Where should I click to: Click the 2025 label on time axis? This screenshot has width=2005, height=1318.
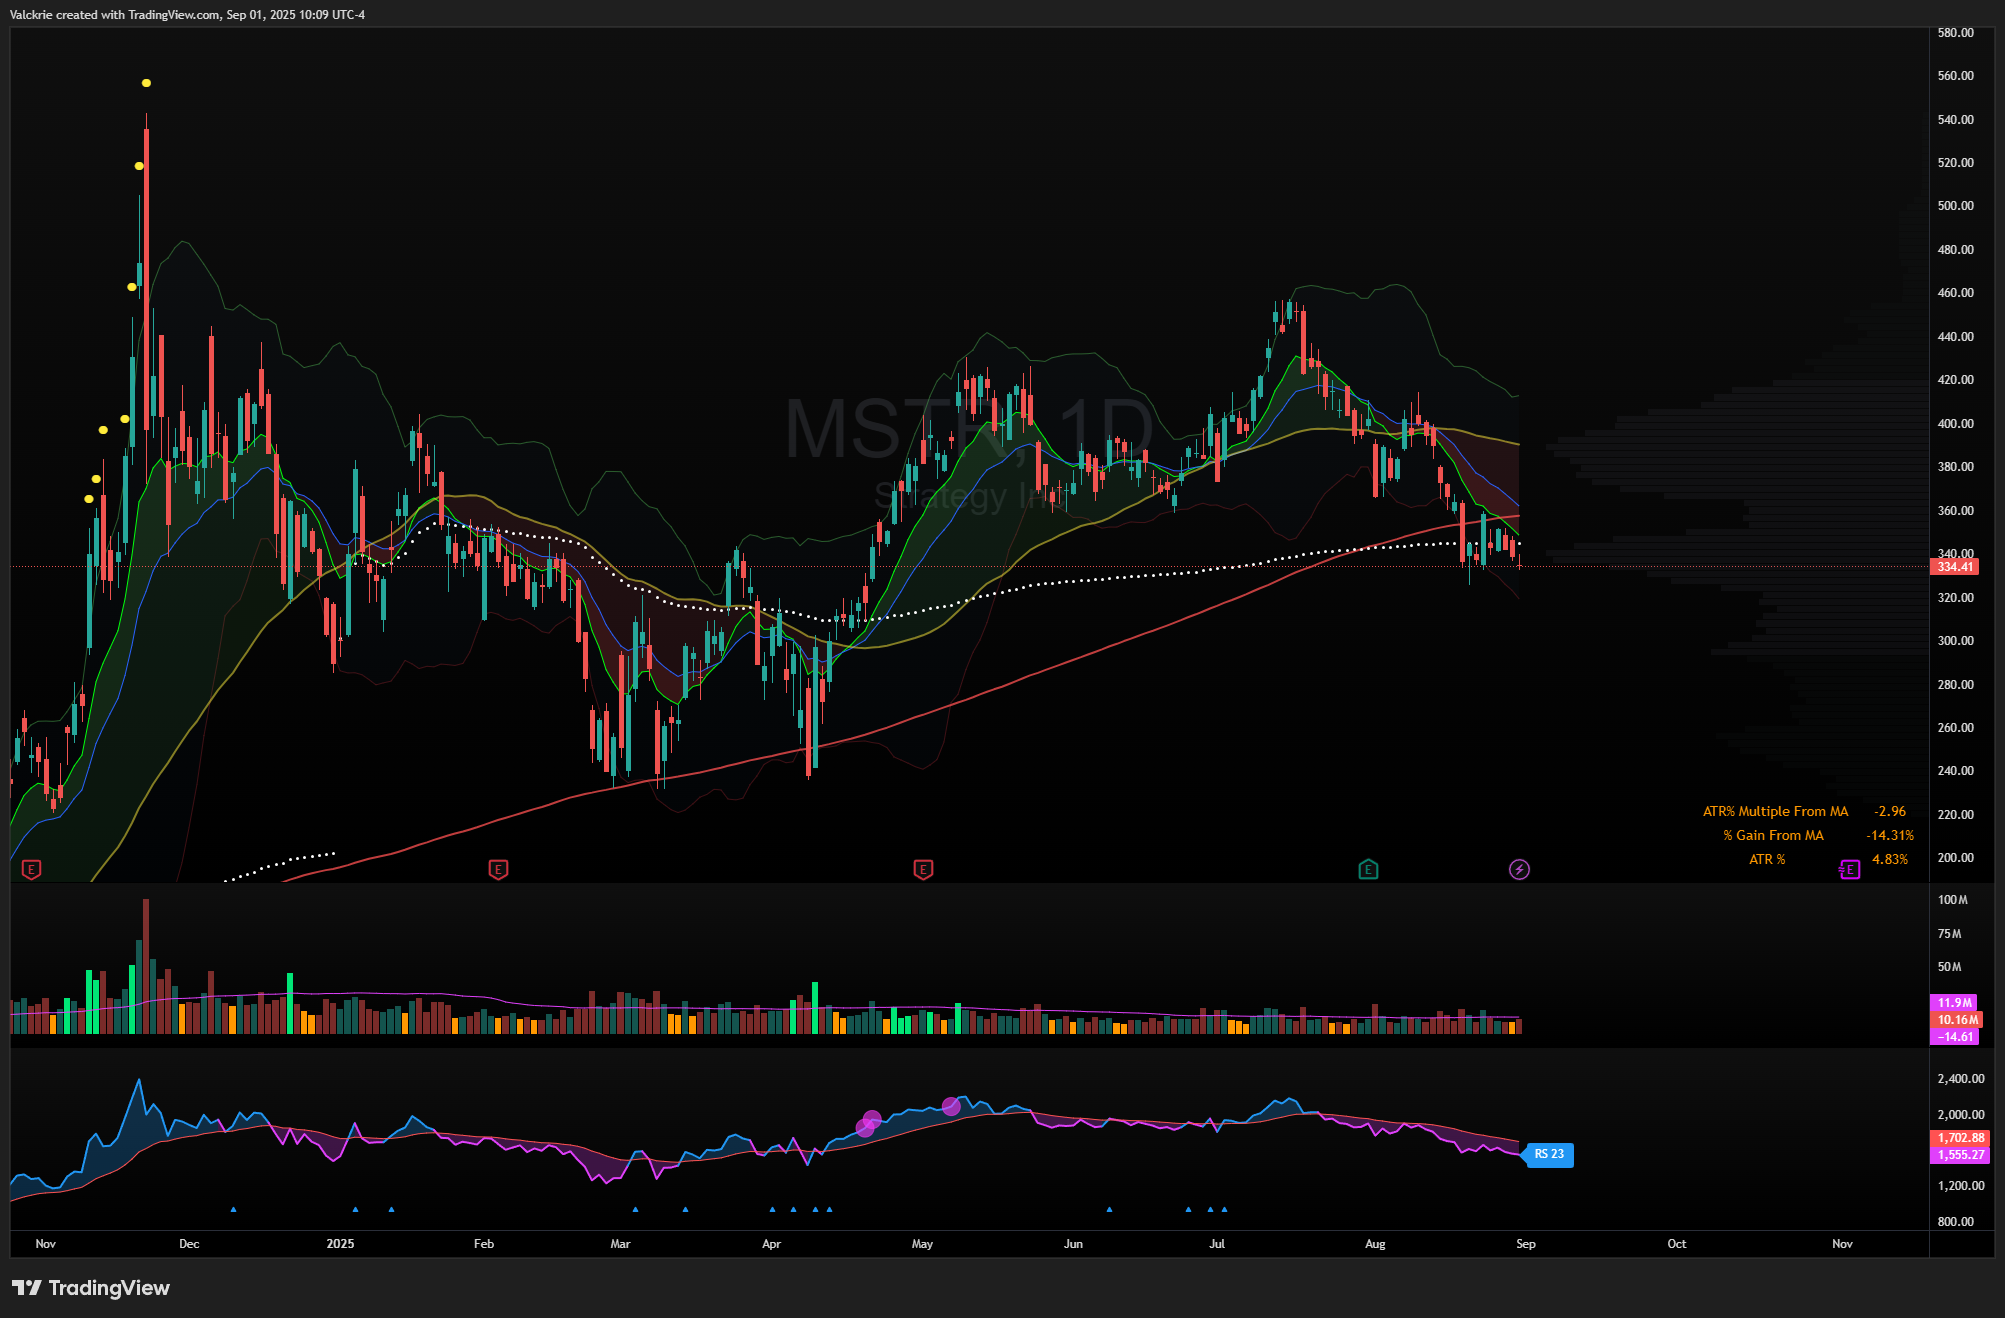click(x=340, y=1244)
